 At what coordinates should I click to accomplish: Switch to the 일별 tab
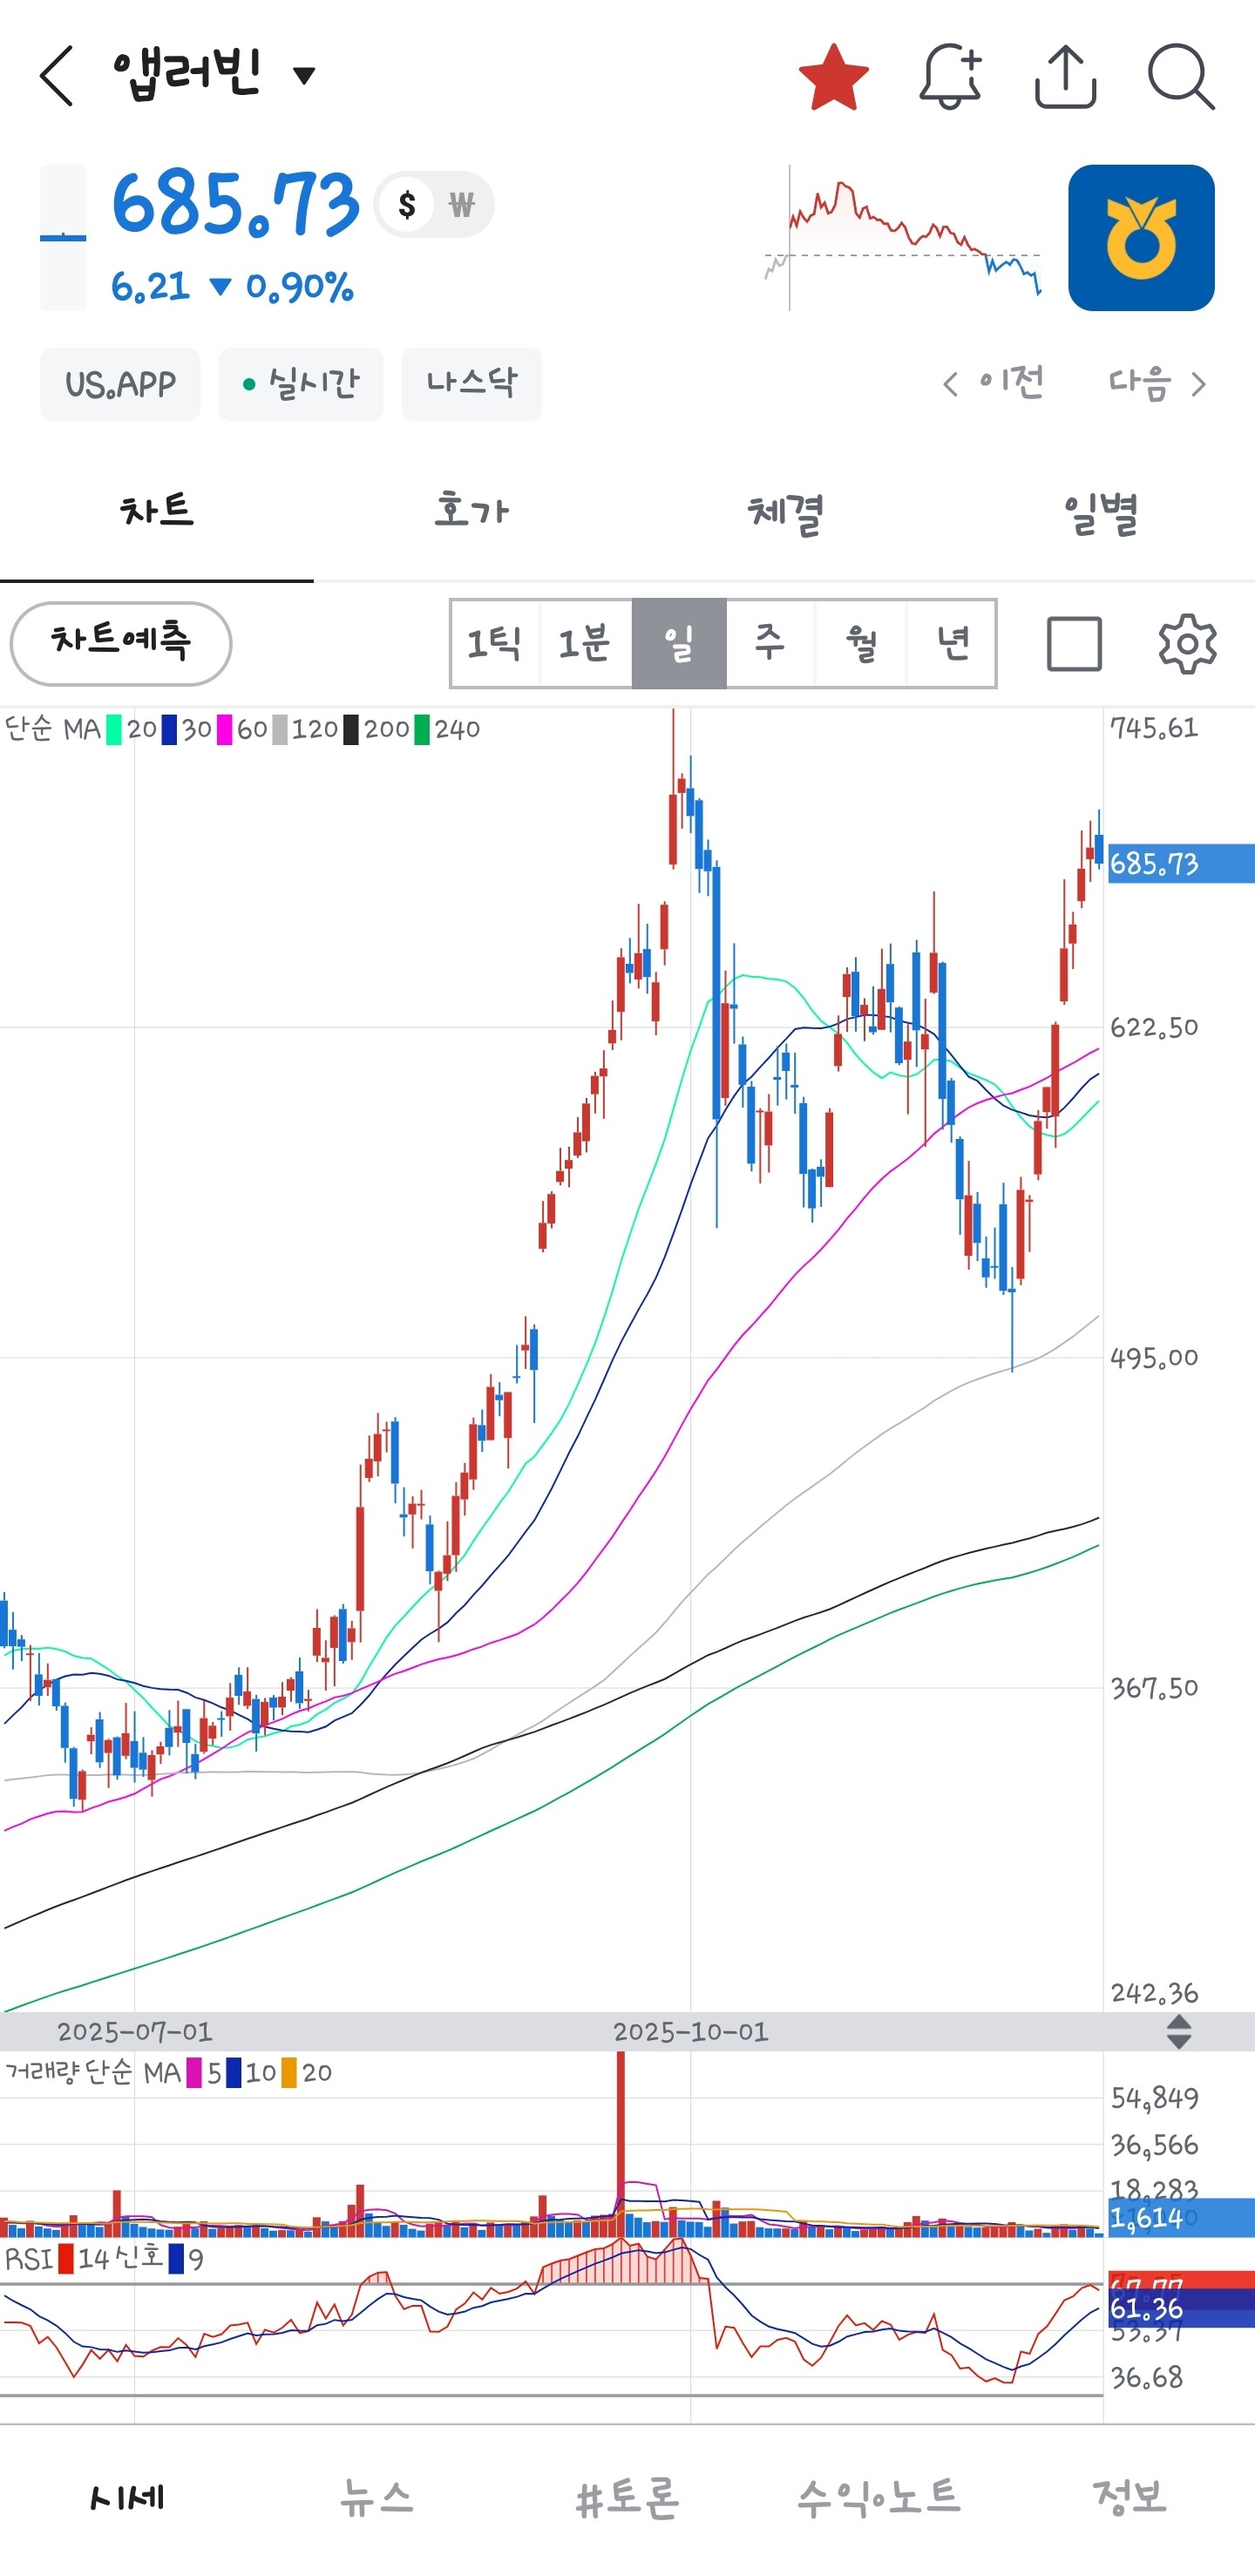coord(1099,512)
